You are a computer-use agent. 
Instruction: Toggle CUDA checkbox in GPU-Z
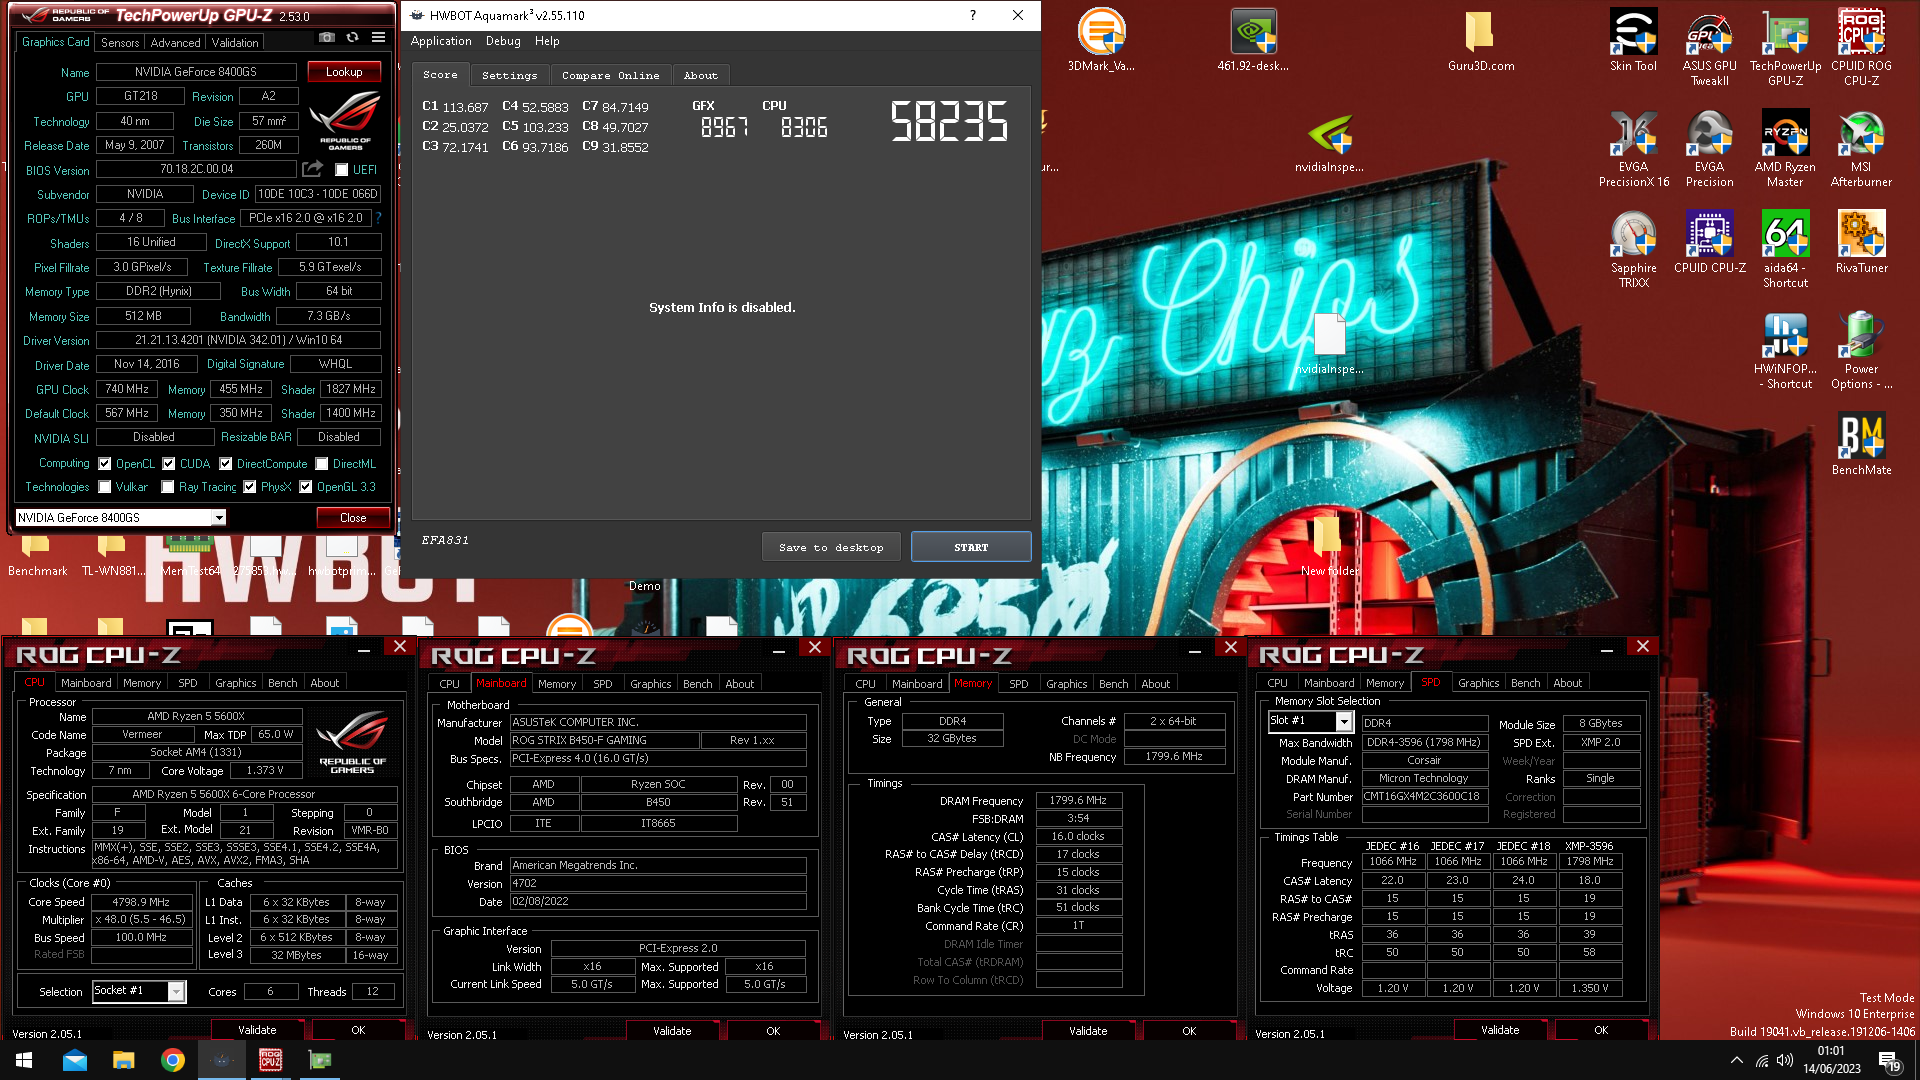(169, 464)
